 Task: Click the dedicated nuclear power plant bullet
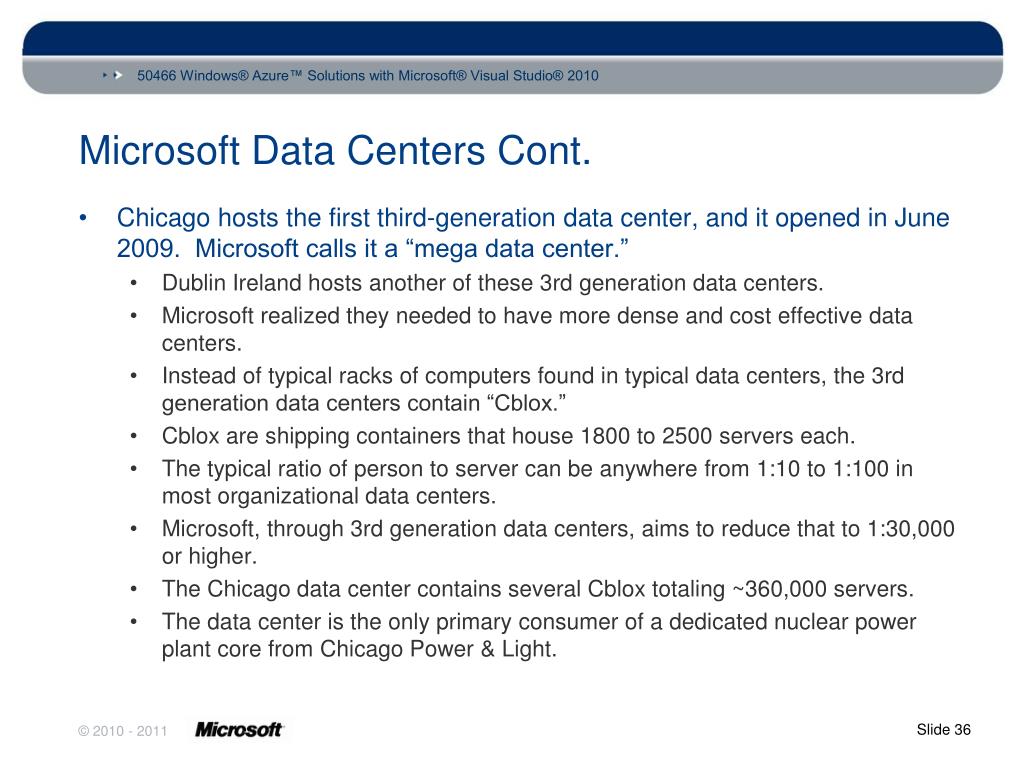pos(539,635)
